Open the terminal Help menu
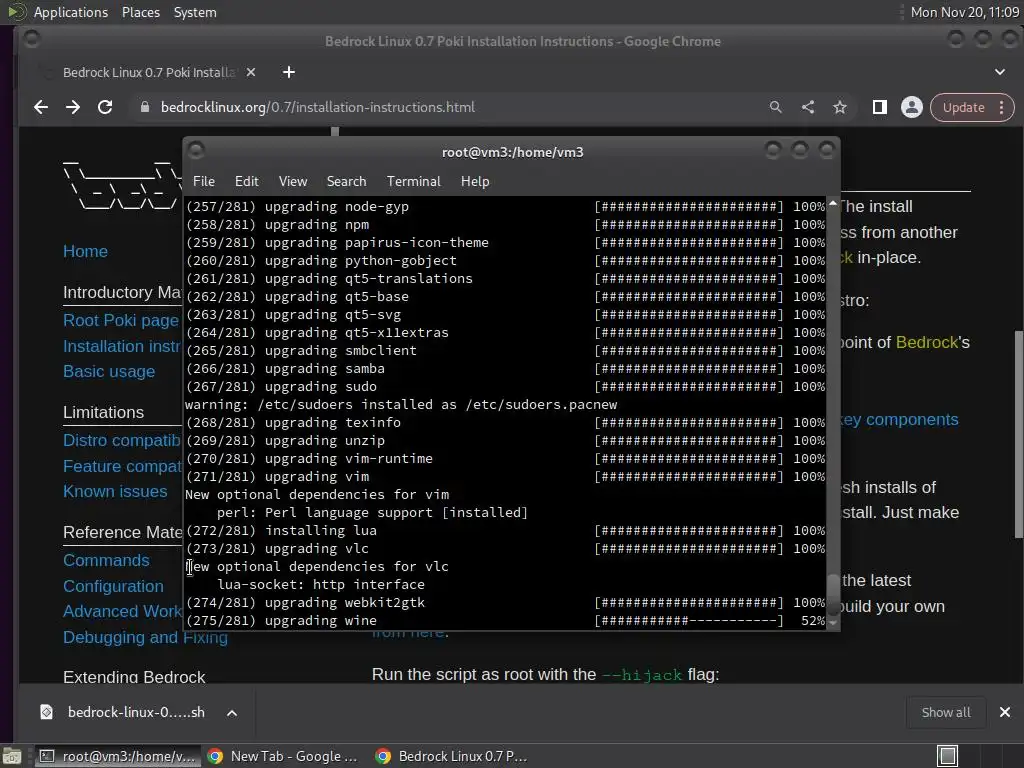 475,182
